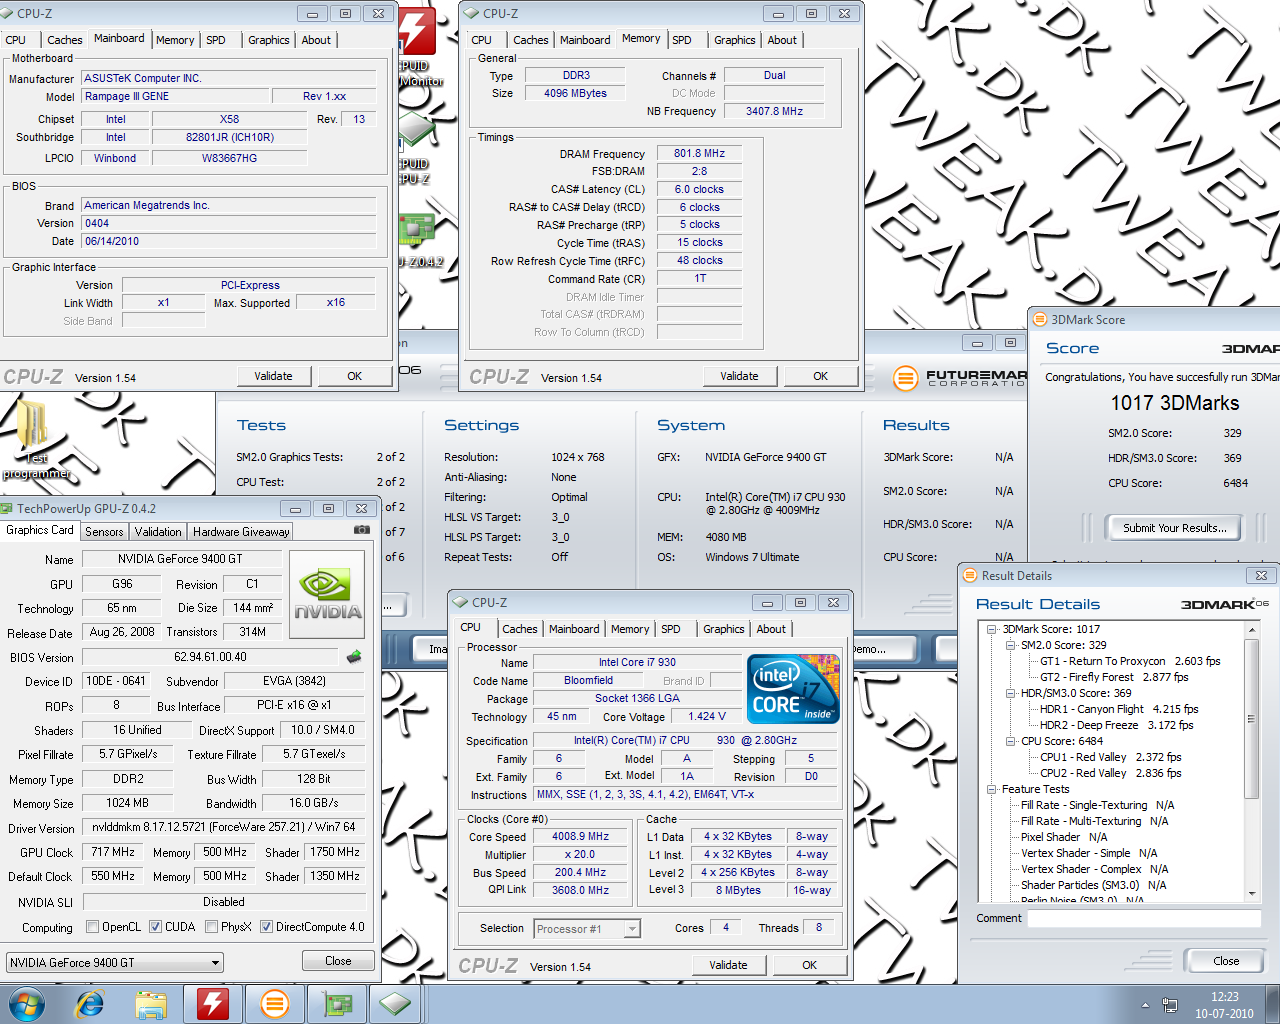Uncheck the DirectCompute 4.0 checkbox
Image resolution: width=1280 pixels, height=1024 pixels.
click(267, 927)
